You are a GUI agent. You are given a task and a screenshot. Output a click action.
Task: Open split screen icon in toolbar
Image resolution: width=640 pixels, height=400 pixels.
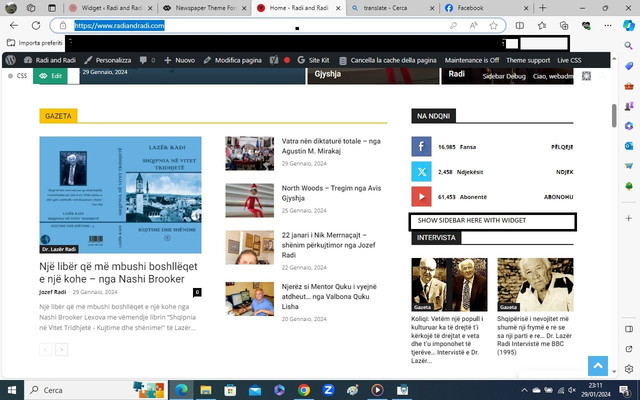[x=520, y=25]
